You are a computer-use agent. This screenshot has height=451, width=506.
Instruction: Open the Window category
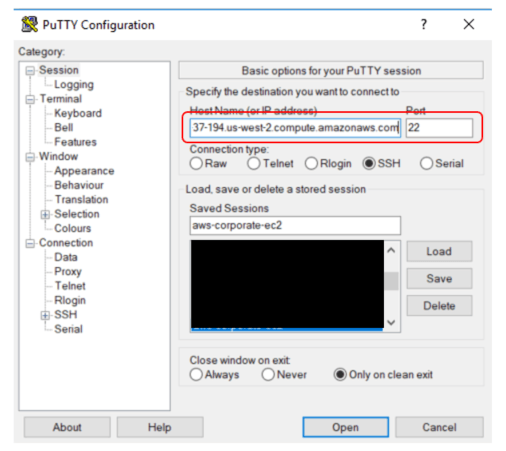(59, 156)
